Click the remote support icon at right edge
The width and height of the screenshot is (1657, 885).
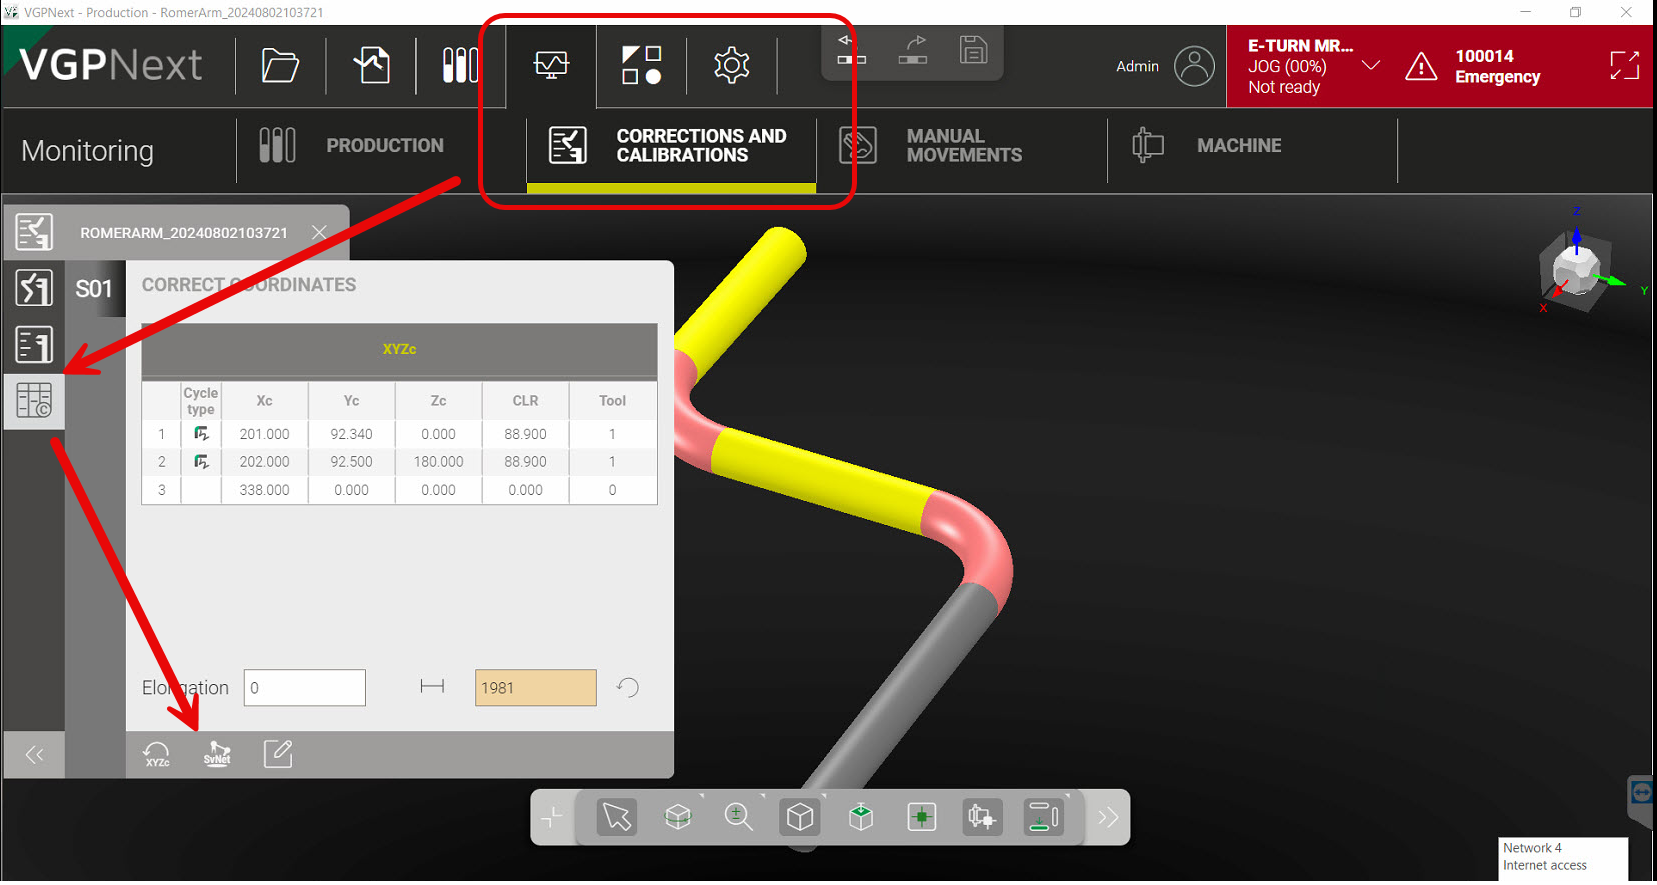pyautogui.click(x=1642, y=794)
